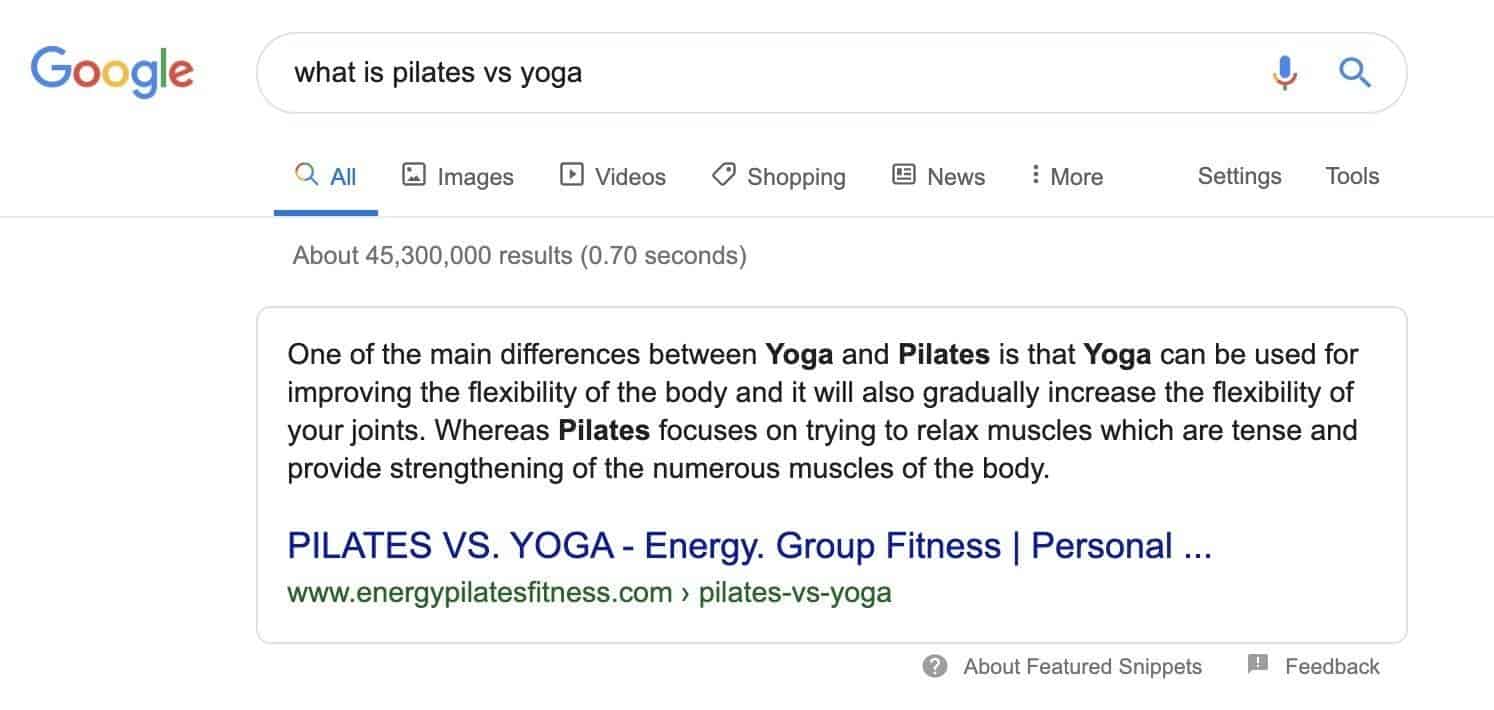Select the Images tab icon

(413, 174)
